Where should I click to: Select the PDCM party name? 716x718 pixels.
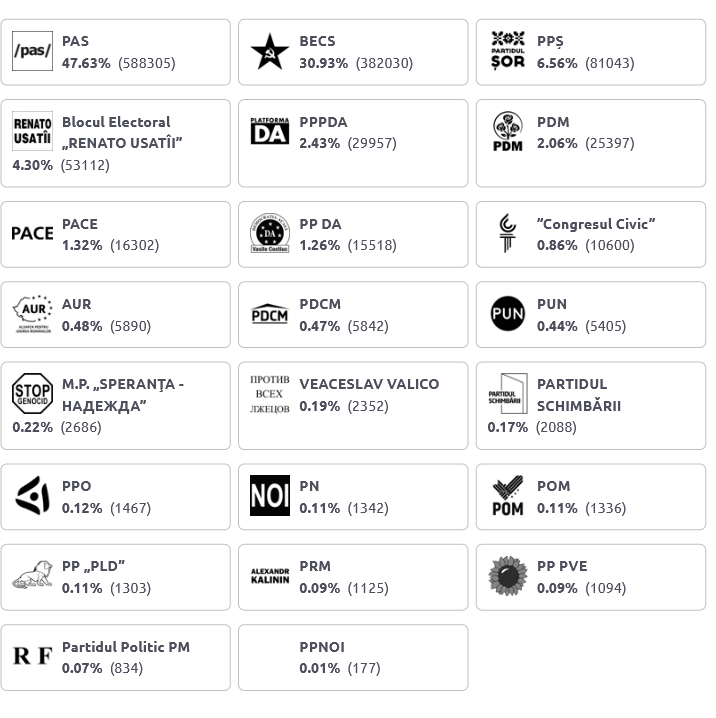point(320,304)
